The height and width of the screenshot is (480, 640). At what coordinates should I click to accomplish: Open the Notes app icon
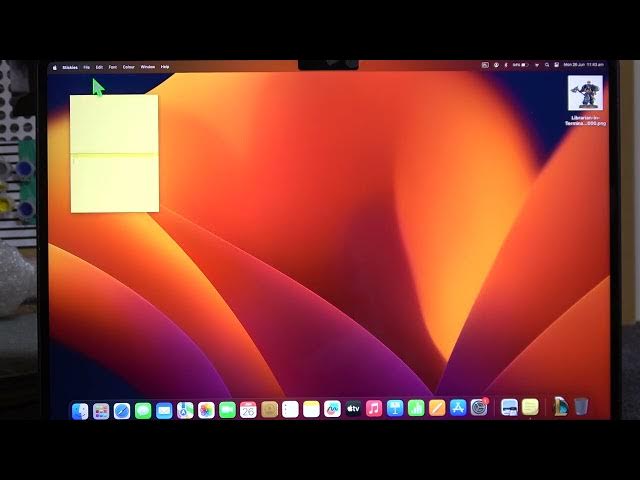(x=311, y=409)
